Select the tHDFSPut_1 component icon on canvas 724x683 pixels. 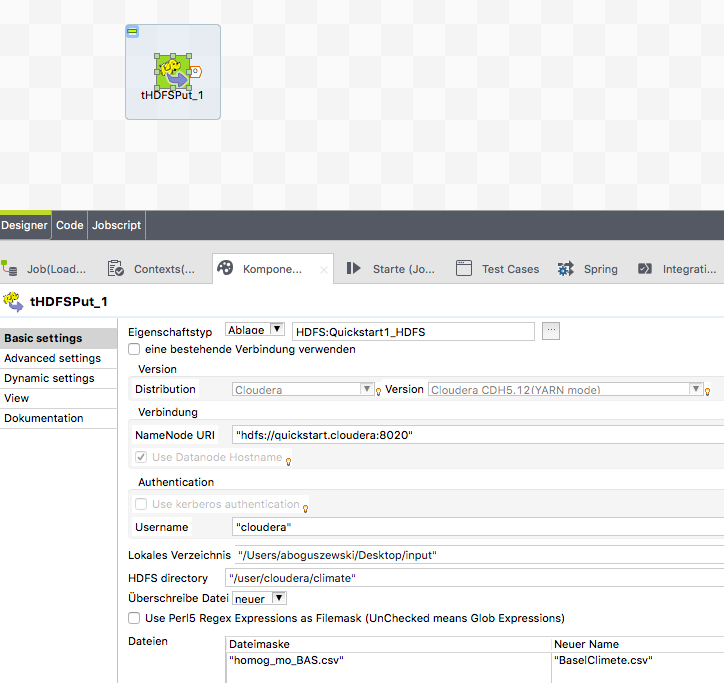pyautogui.click(x=172, y=70)
